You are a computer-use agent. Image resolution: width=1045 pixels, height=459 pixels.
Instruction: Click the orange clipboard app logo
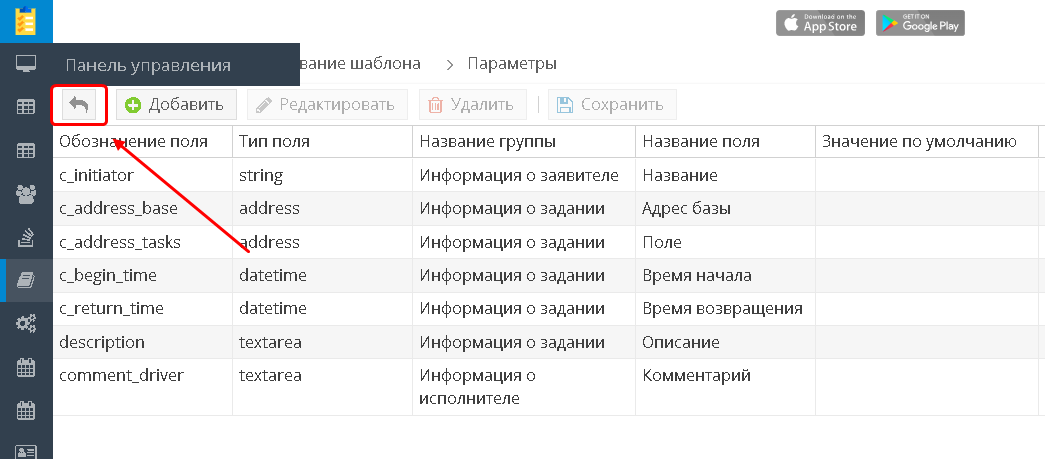pyautogui.click(x=26, y=20)
